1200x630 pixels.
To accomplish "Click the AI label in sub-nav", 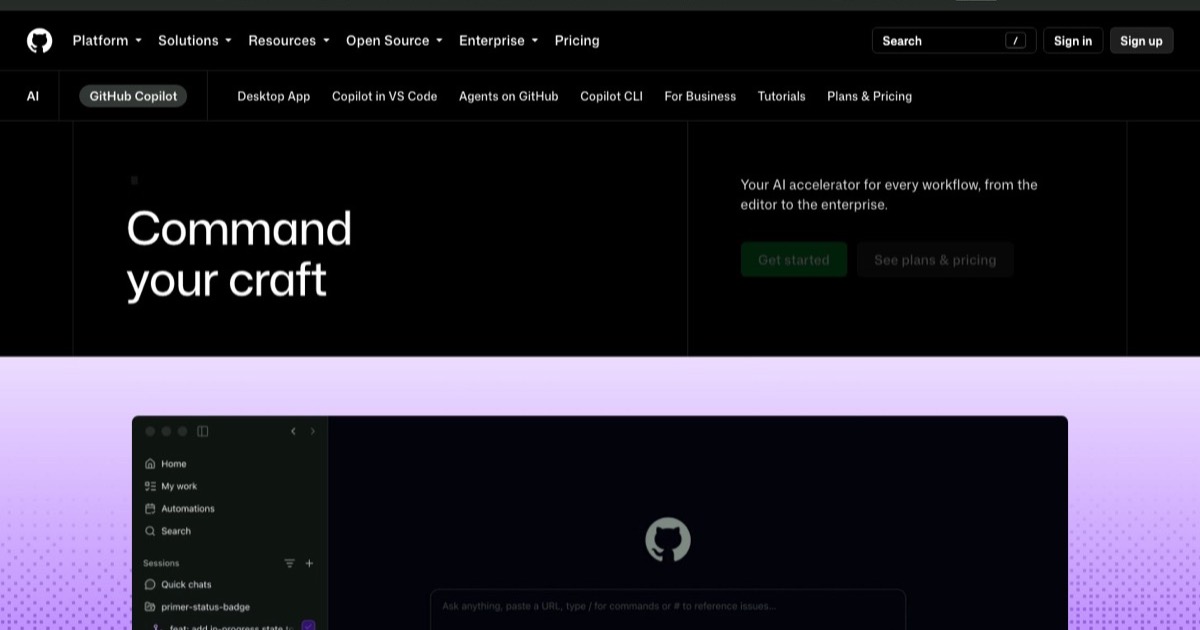I will click(33, 96).
